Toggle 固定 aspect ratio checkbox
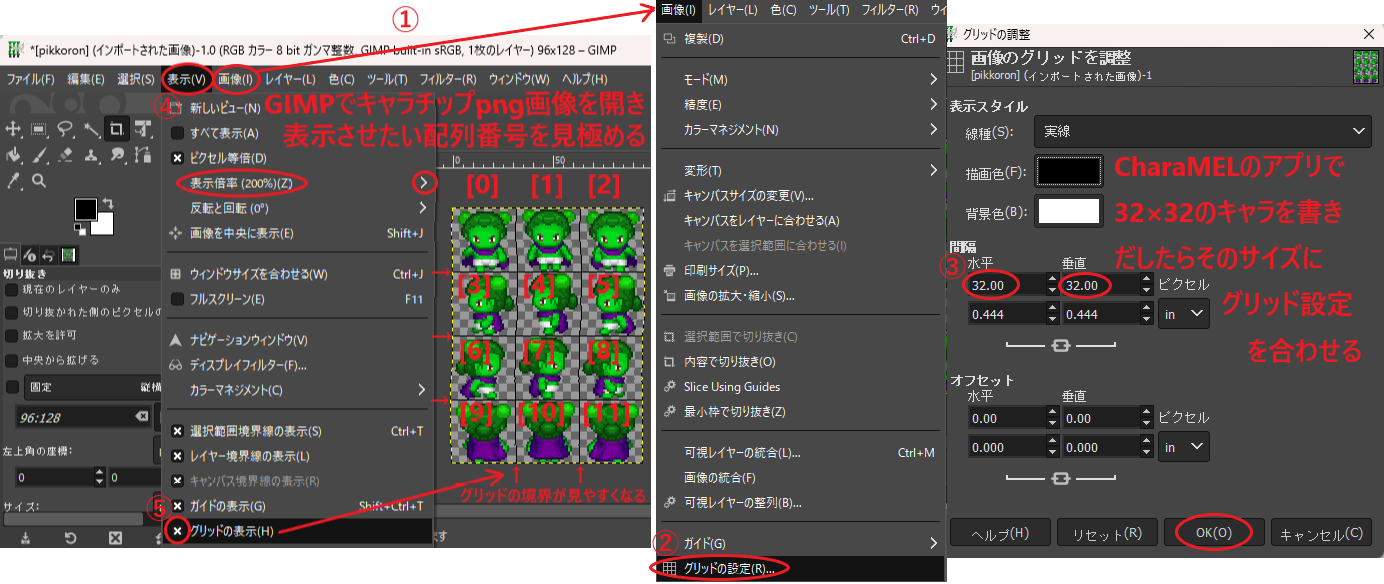Image resolution: width=1384 pixels, height=584 pixels. coord(12,386)
